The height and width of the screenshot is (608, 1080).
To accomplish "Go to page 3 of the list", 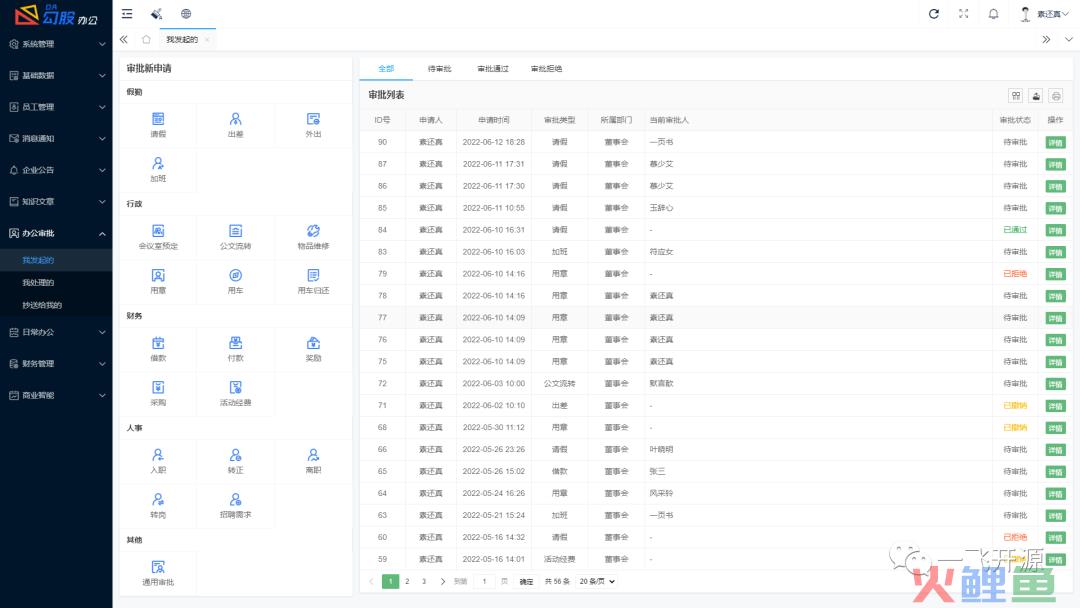I will tap(424, 581).
